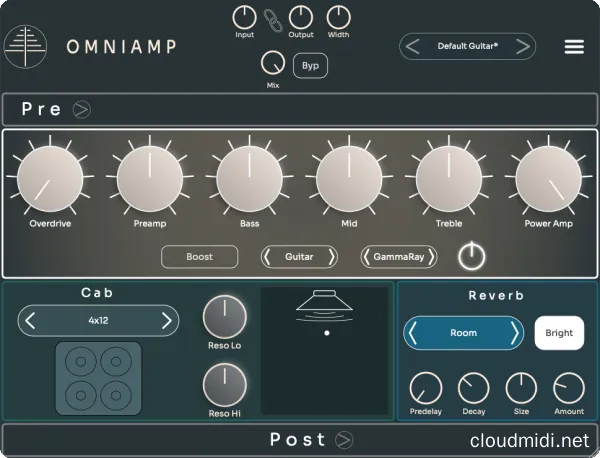Select previous preset before Default Guitar
Viewport: 600px width, 458px height.
412,46
